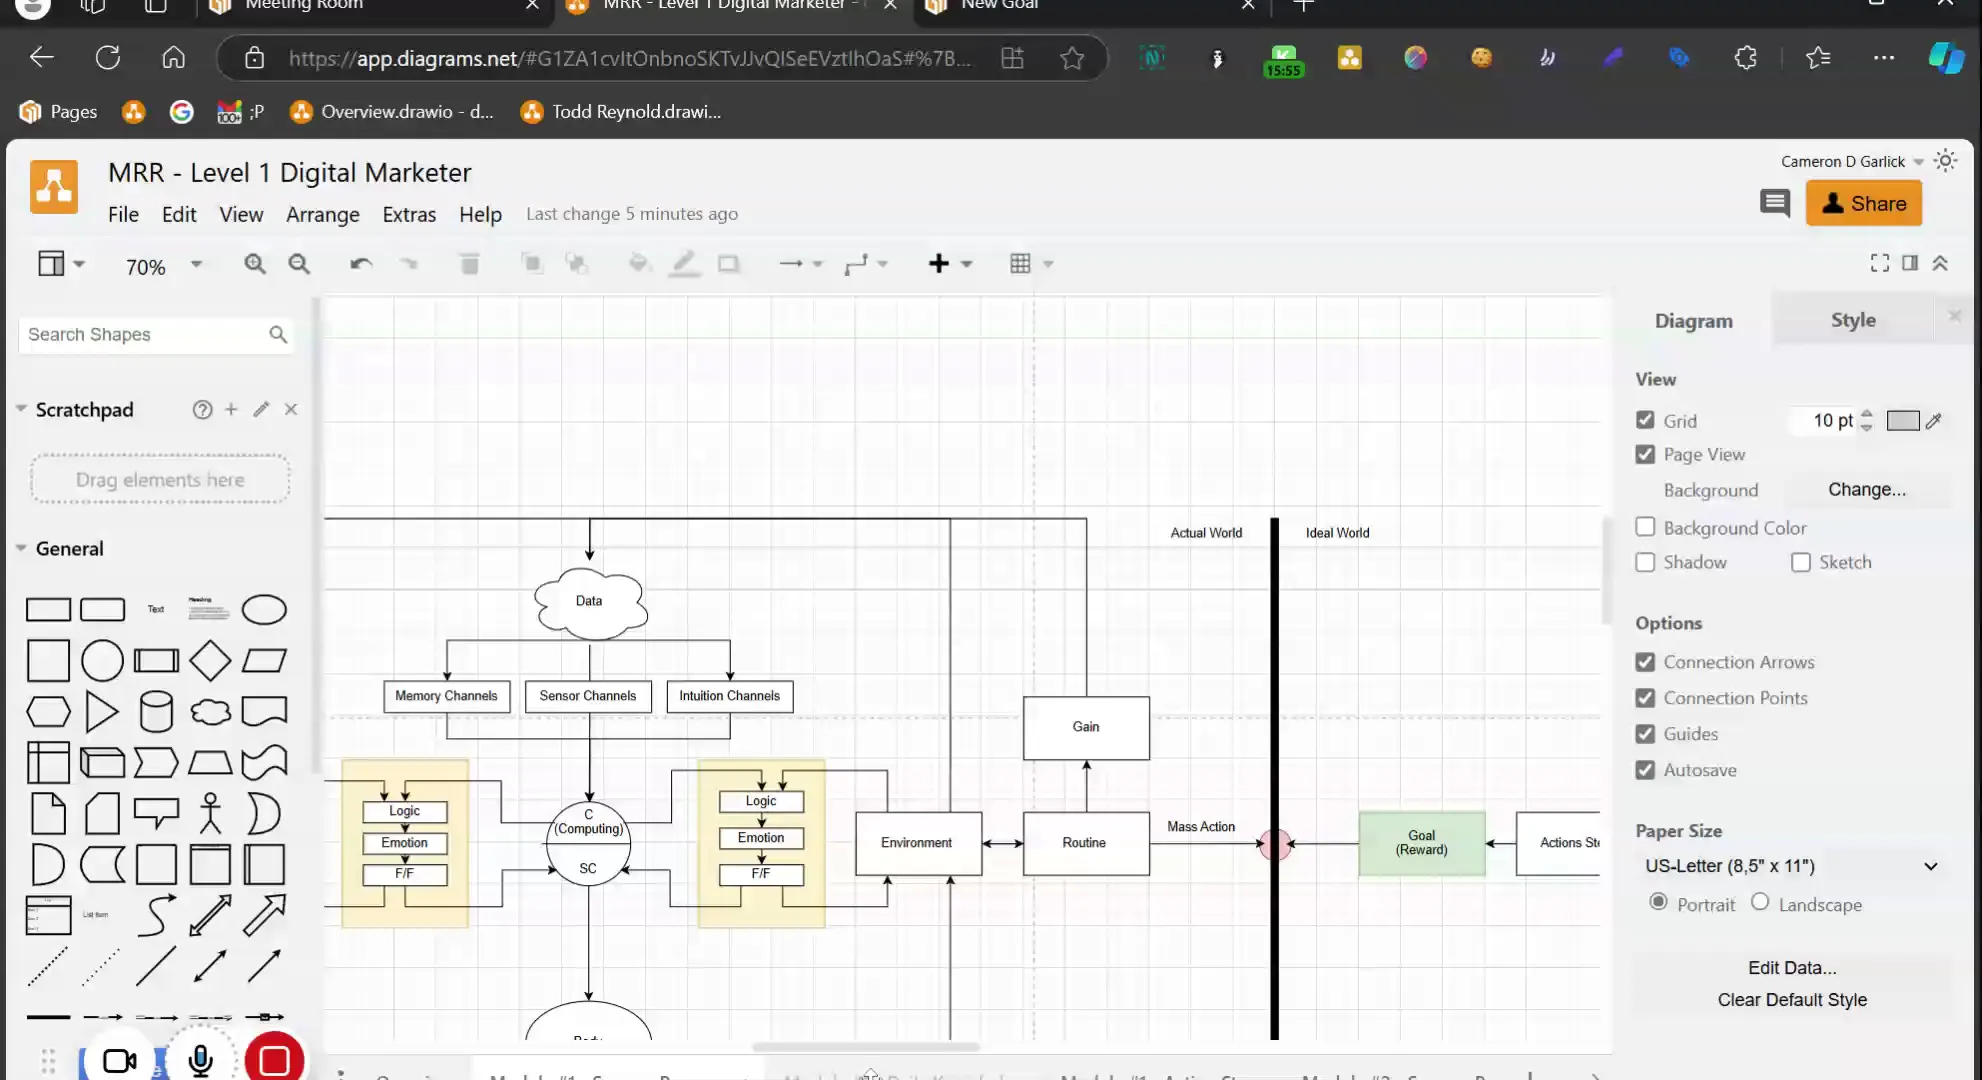Image resolution: width=1982 pixels, height=1080 pixels.
Task: Click the zoom in magnifier icon
Action: (x=255, y=264)
